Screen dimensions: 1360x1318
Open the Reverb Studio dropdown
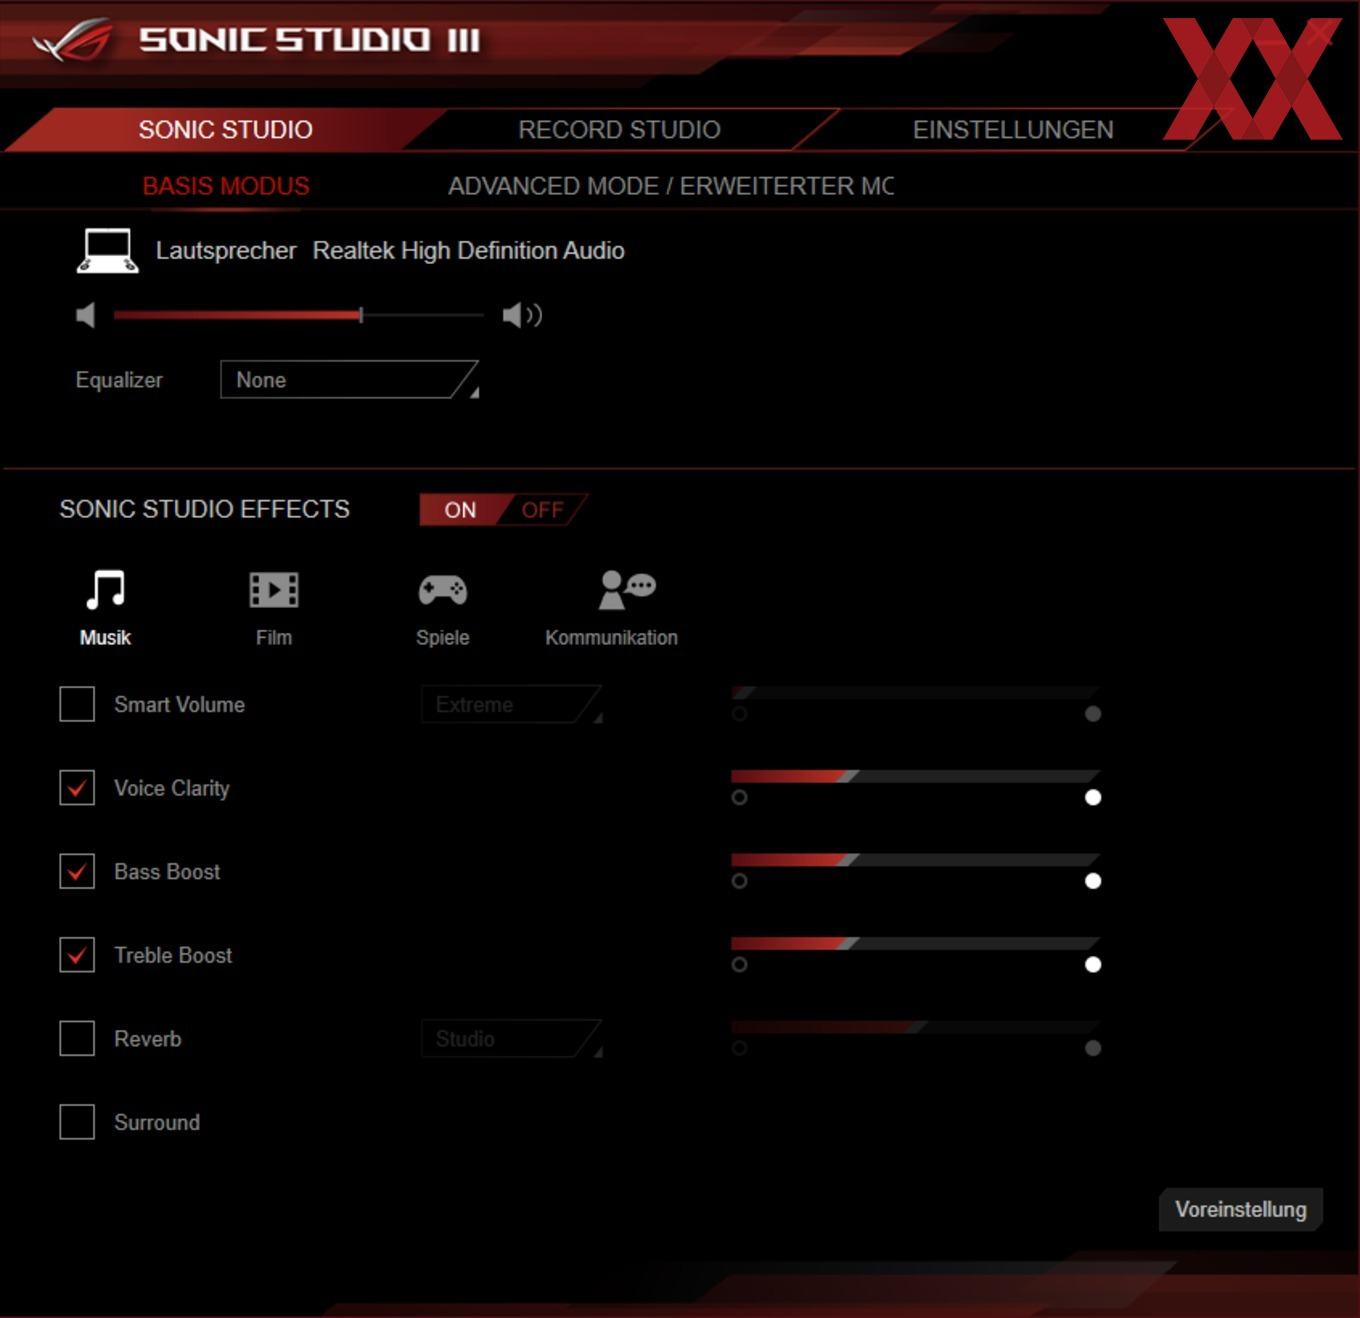pos(511,1039)
